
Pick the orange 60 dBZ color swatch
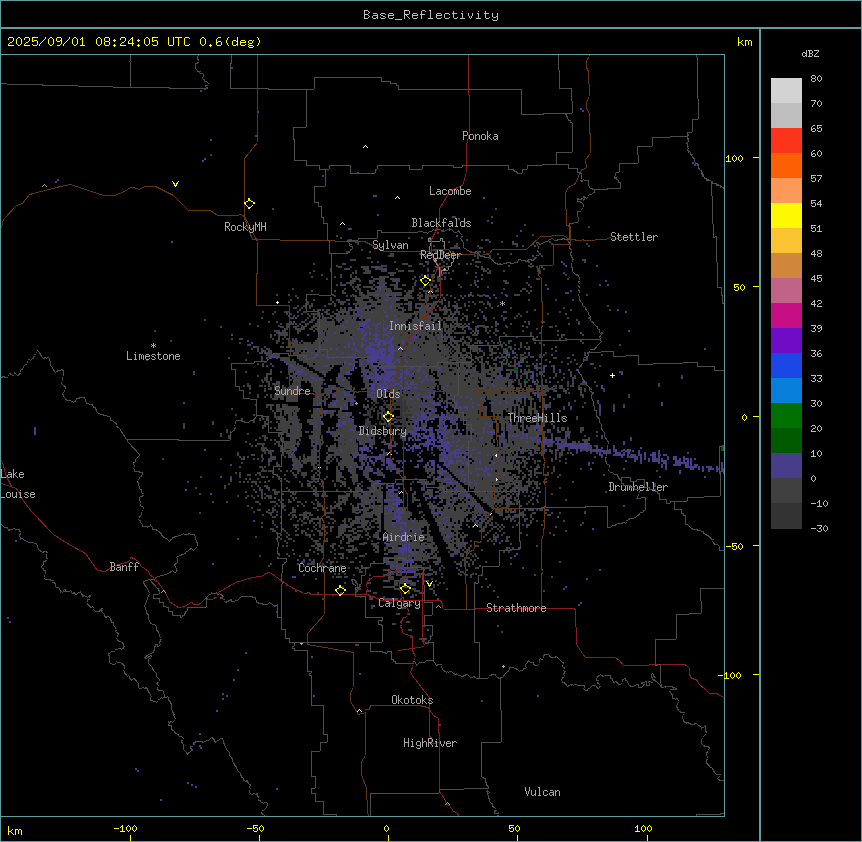tap(786, 165)
